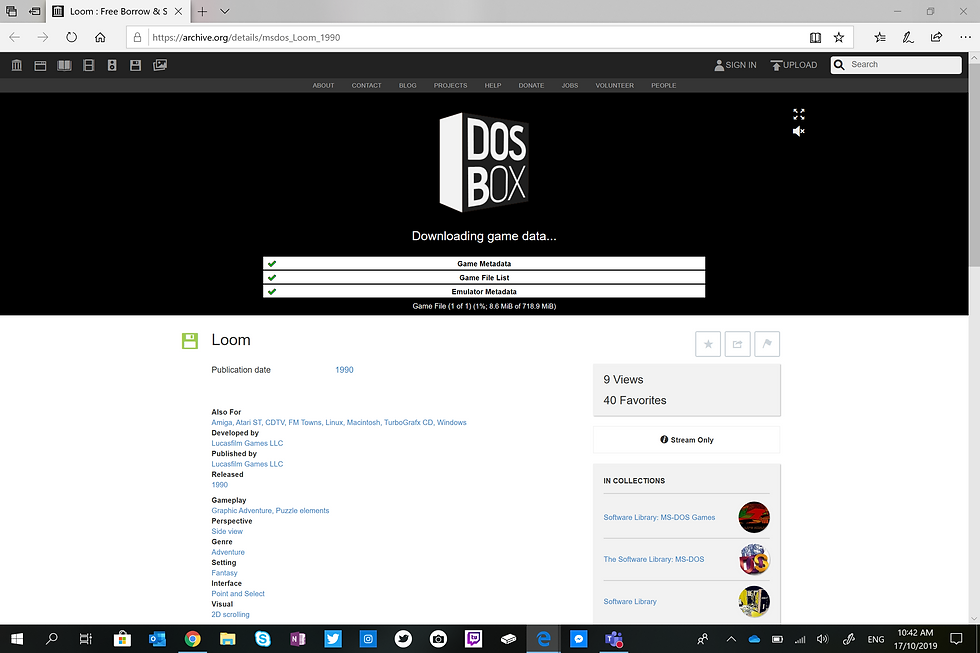Viewport: 980px width, 653px height.
Task: Click the Side view perspective link
Action: click(x=227, y=531)
